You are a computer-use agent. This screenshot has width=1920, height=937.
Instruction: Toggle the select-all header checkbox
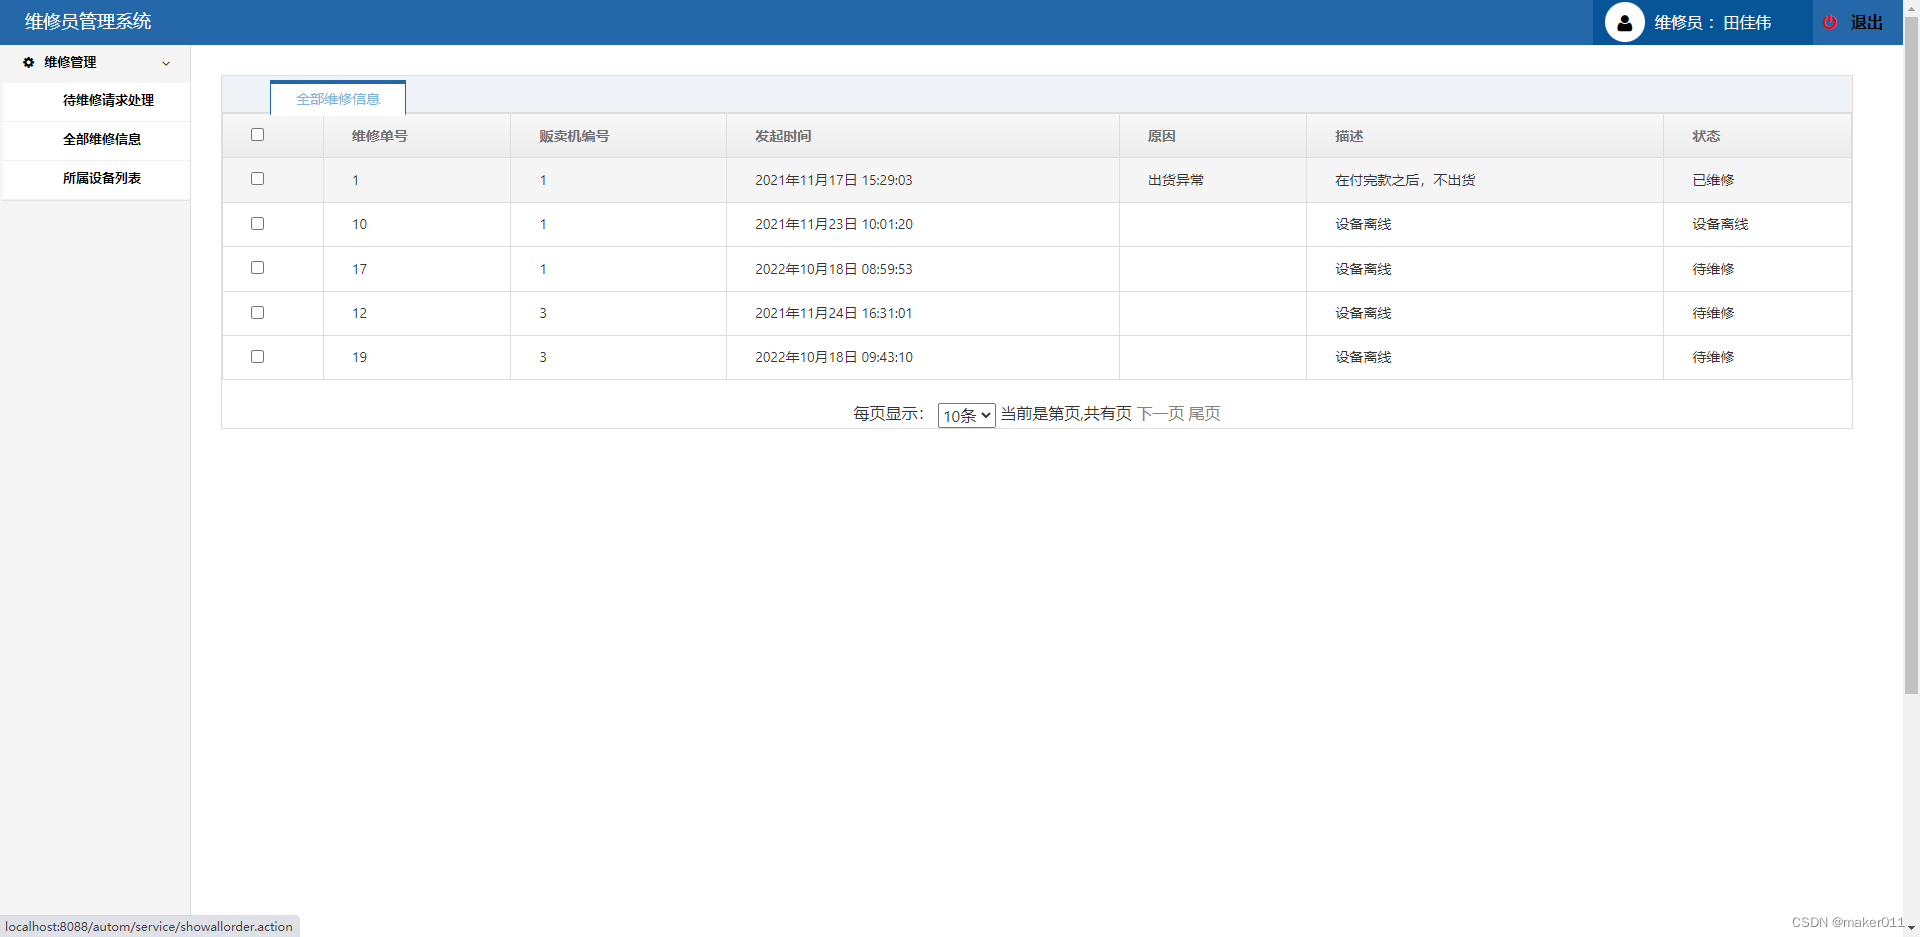[257, 135]
